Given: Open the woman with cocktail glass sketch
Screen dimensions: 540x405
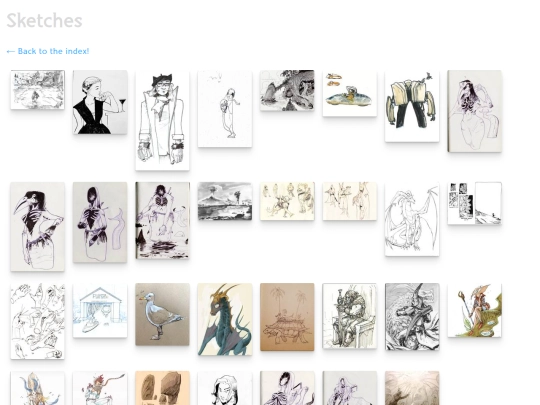Looking at the screenshot, I should [x=100, y=102].
